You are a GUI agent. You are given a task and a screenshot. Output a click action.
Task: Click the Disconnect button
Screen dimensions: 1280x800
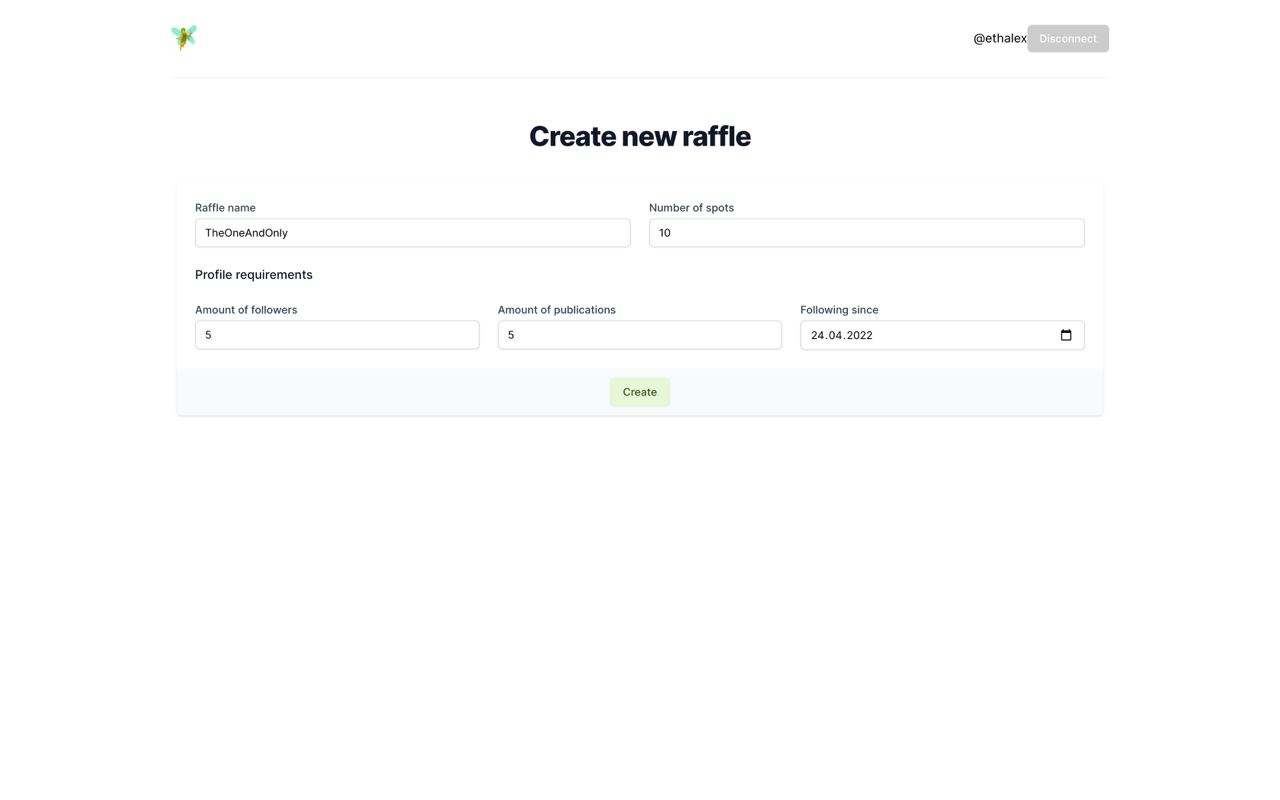[x=1068, y=38]
